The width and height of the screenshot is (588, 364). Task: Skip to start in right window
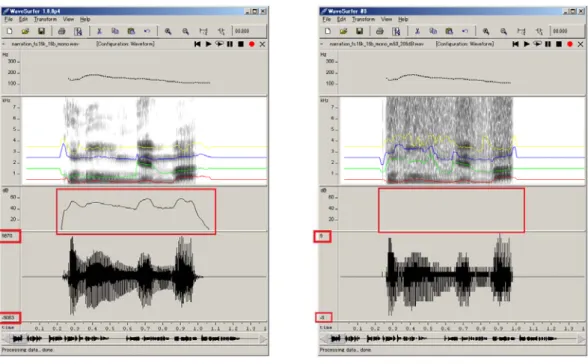(515, 44)
